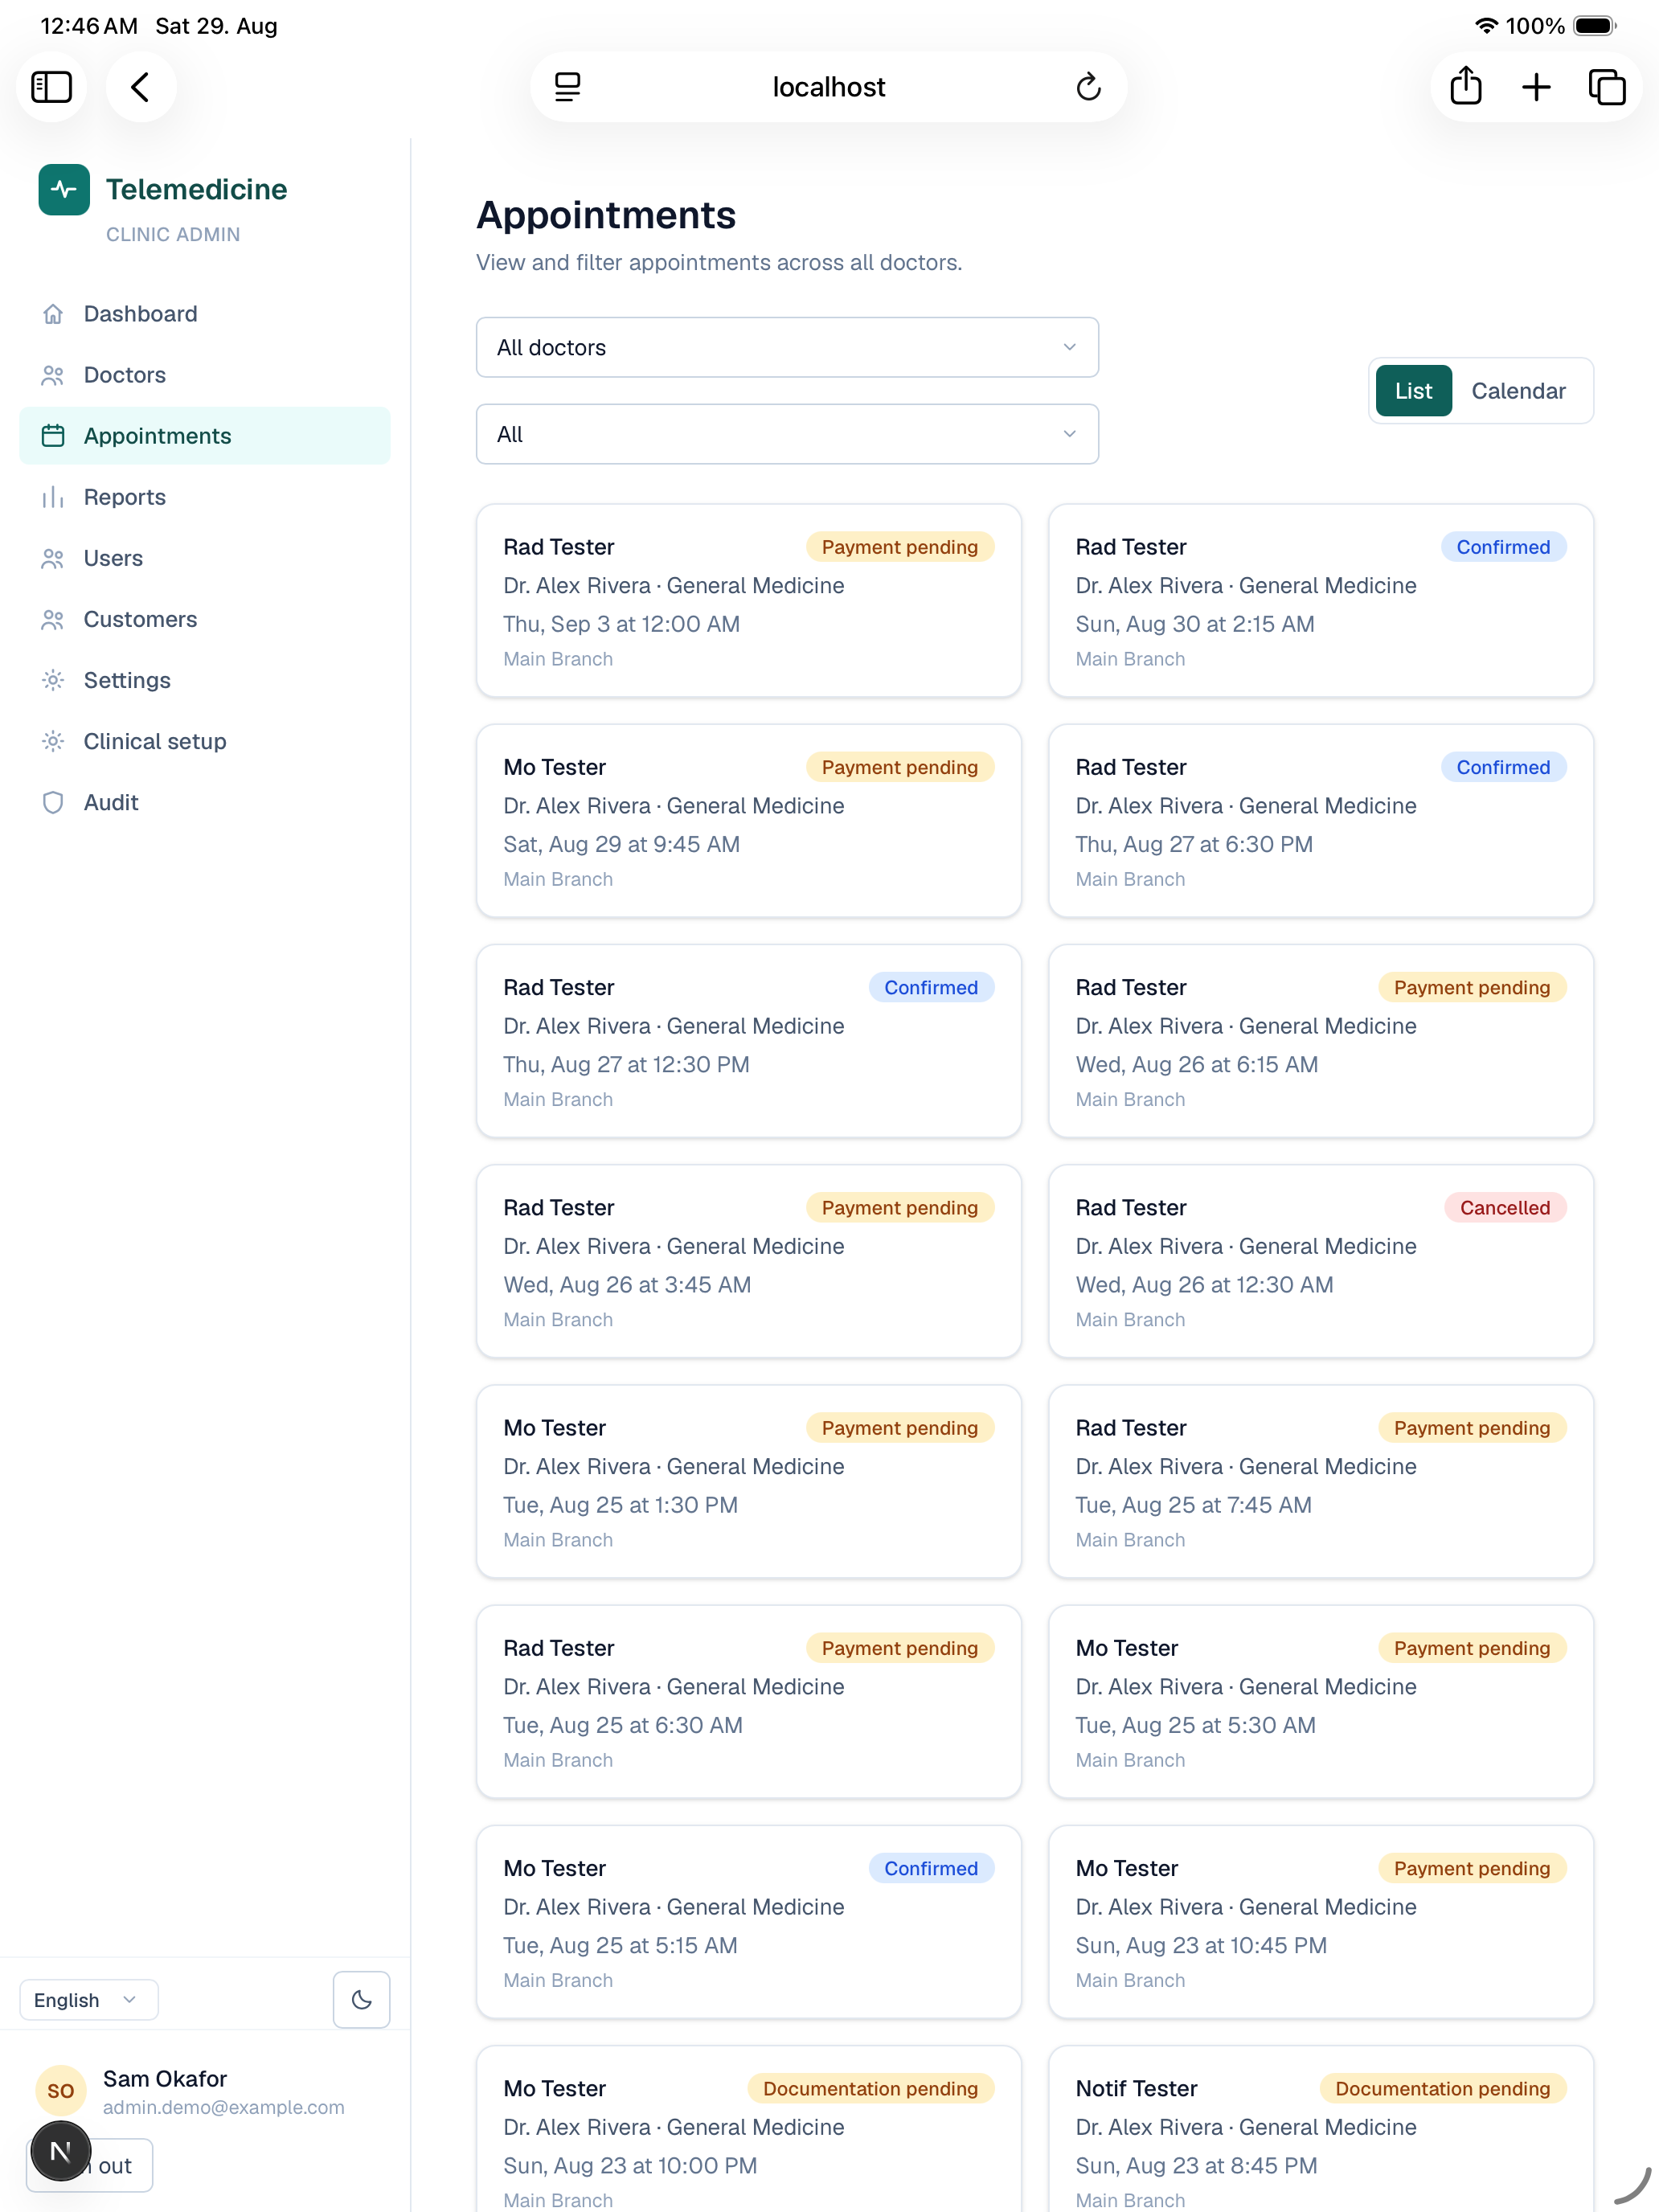This screenshot has width=1659, height=2212.
Task: Open the Thu, Sep 3 at 12:00 AM appointment
Action: (x=748, y=601)
